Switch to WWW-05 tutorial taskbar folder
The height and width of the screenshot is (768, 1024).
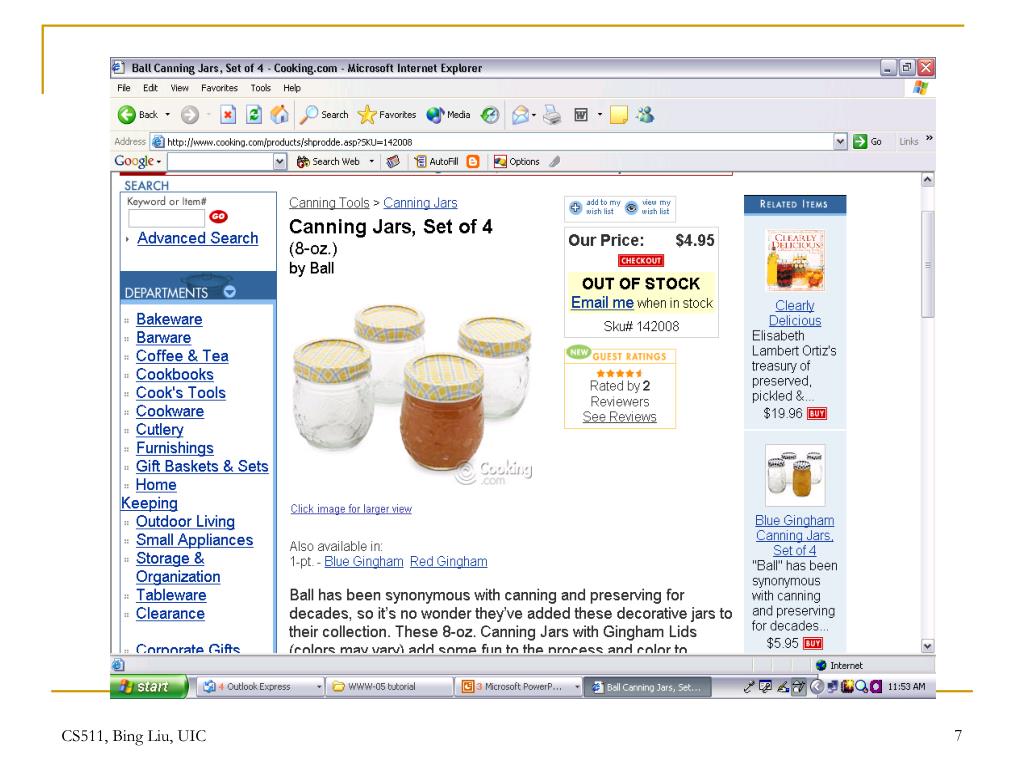pyautogui.click(x=389, y=686)
